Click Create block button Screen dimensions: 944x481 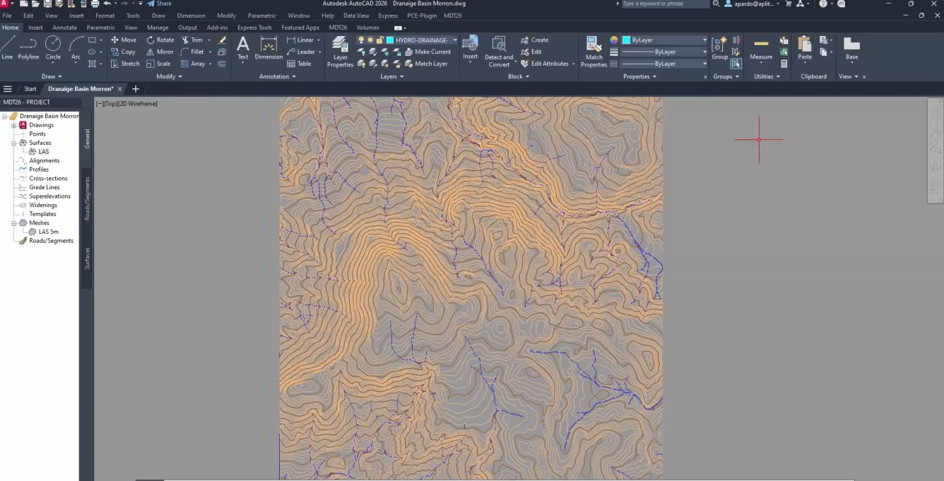click(535, 40)
